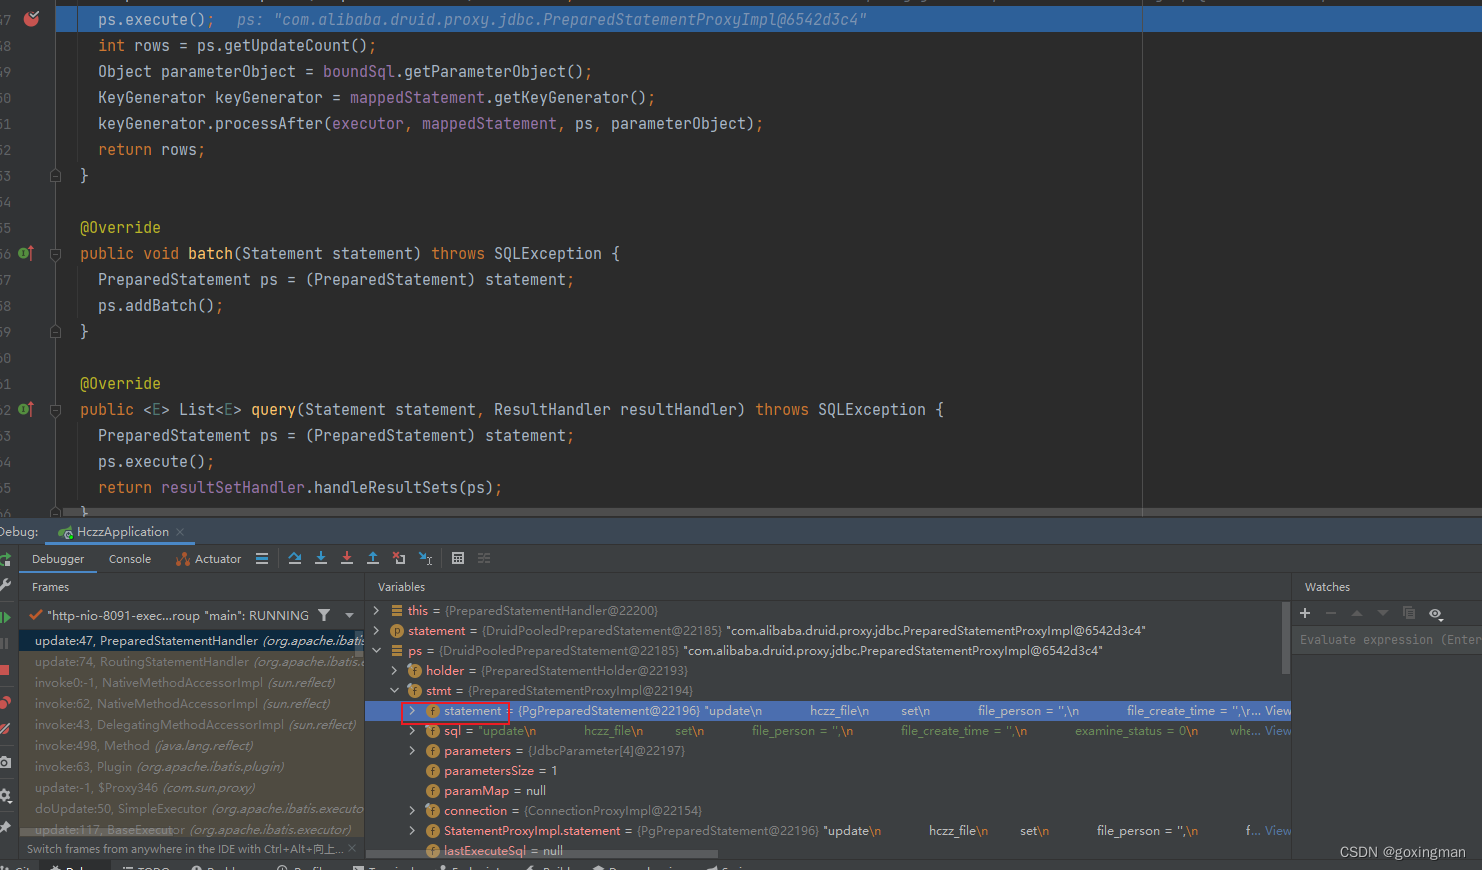
Task: Click the Step Out up-arrow icon
Action: [x=373, y=558]
